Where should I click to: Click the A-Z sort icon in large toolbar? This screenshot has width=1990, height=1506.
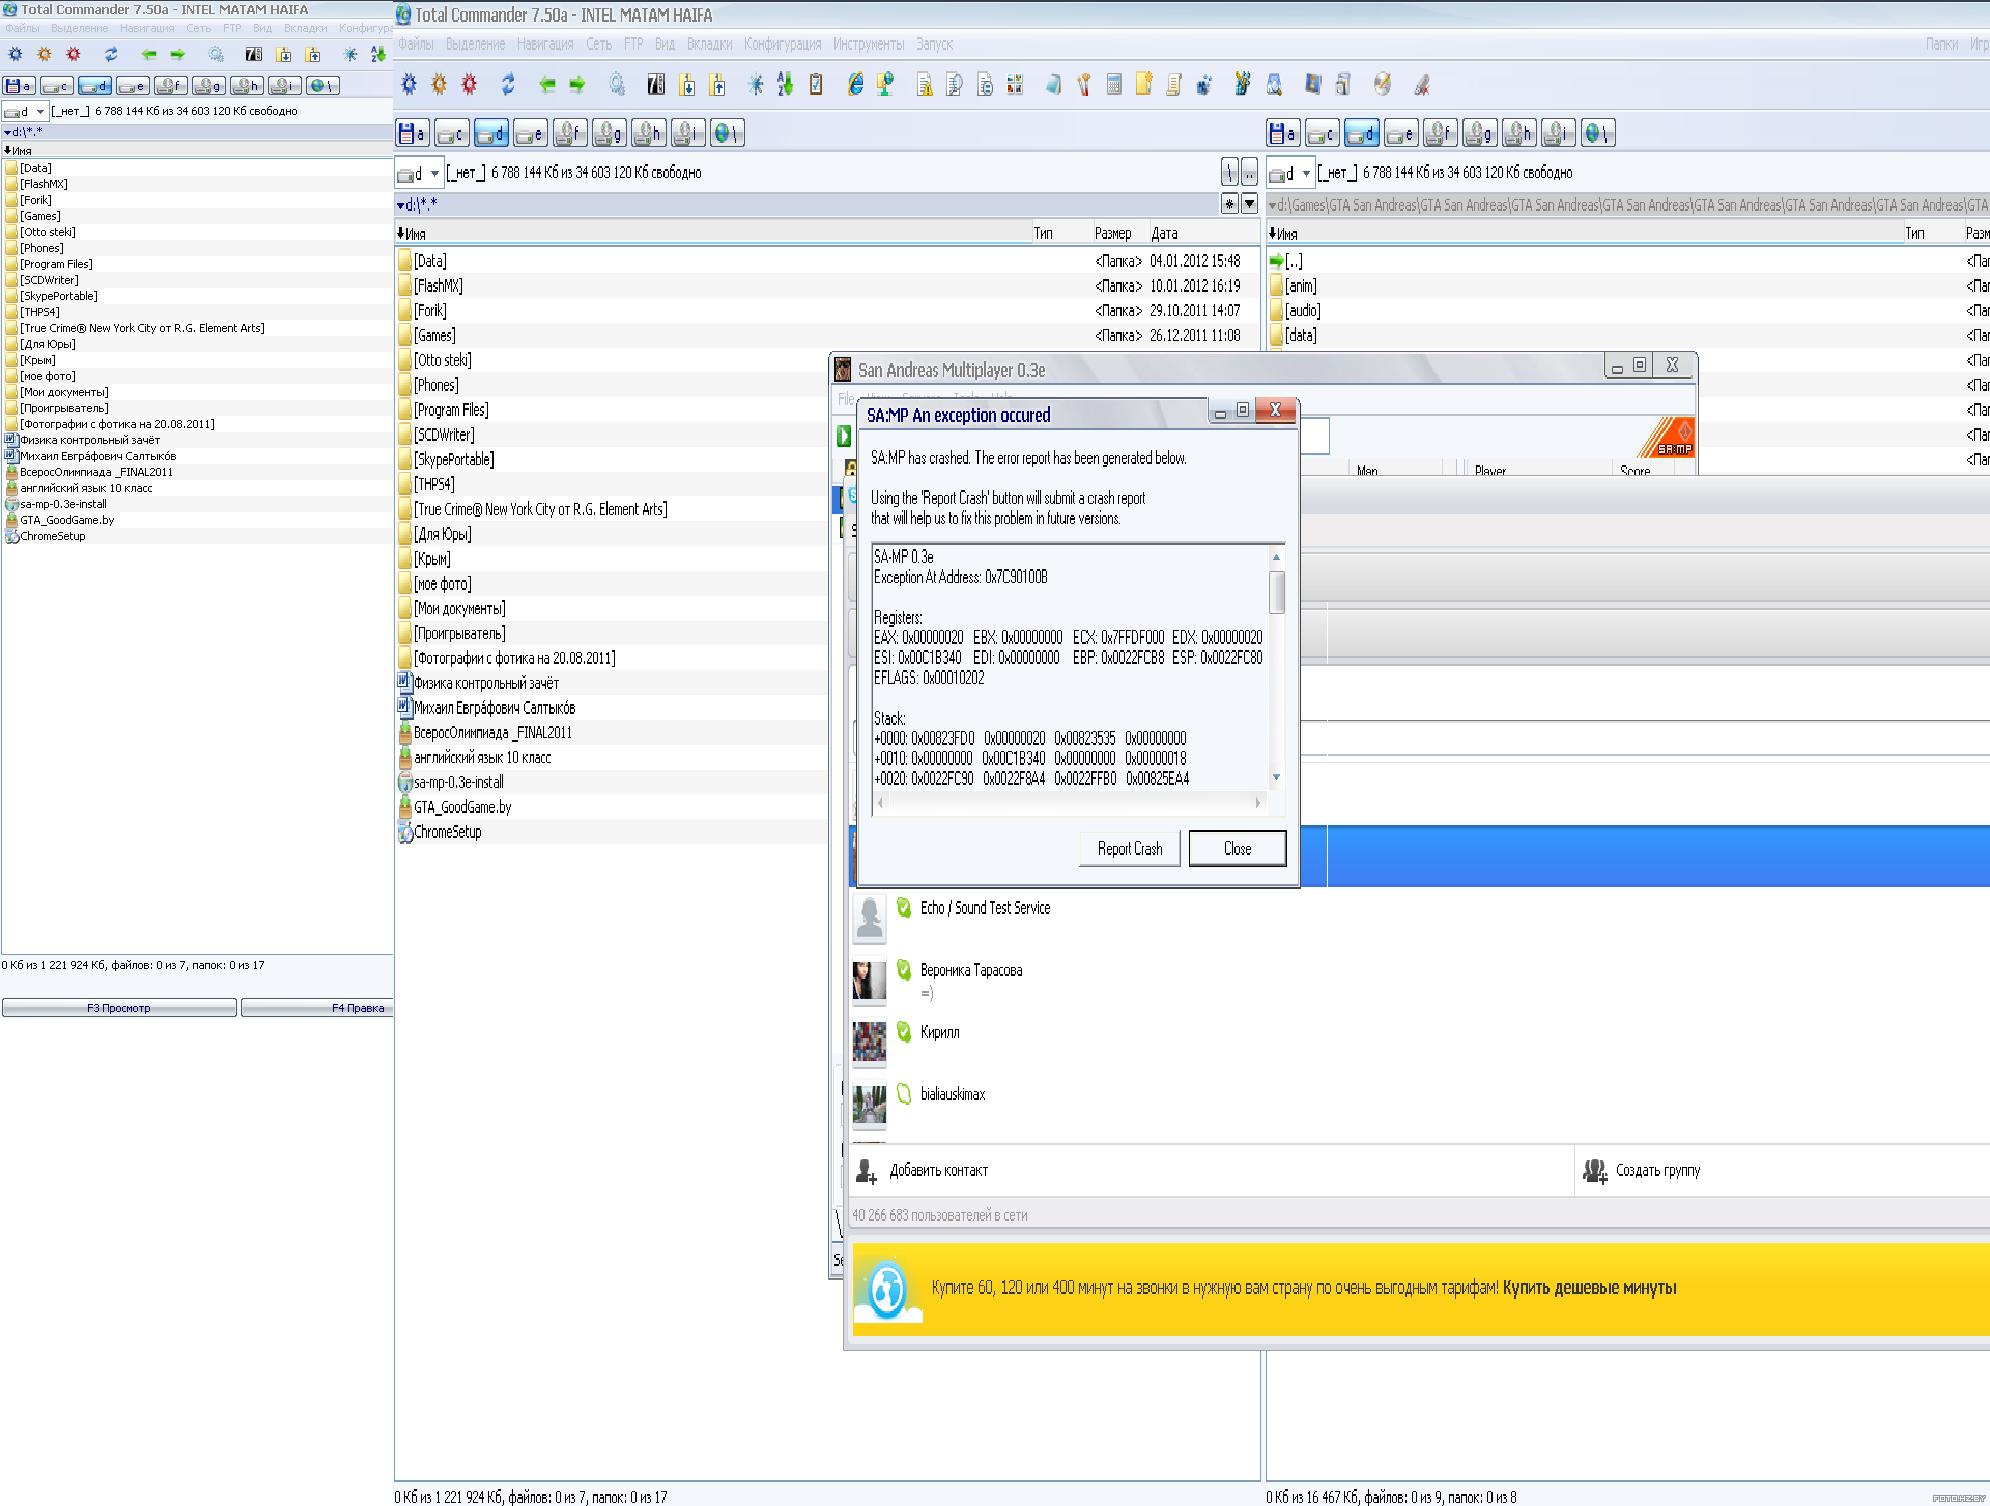pyautogui.click(x=785, y=85)
